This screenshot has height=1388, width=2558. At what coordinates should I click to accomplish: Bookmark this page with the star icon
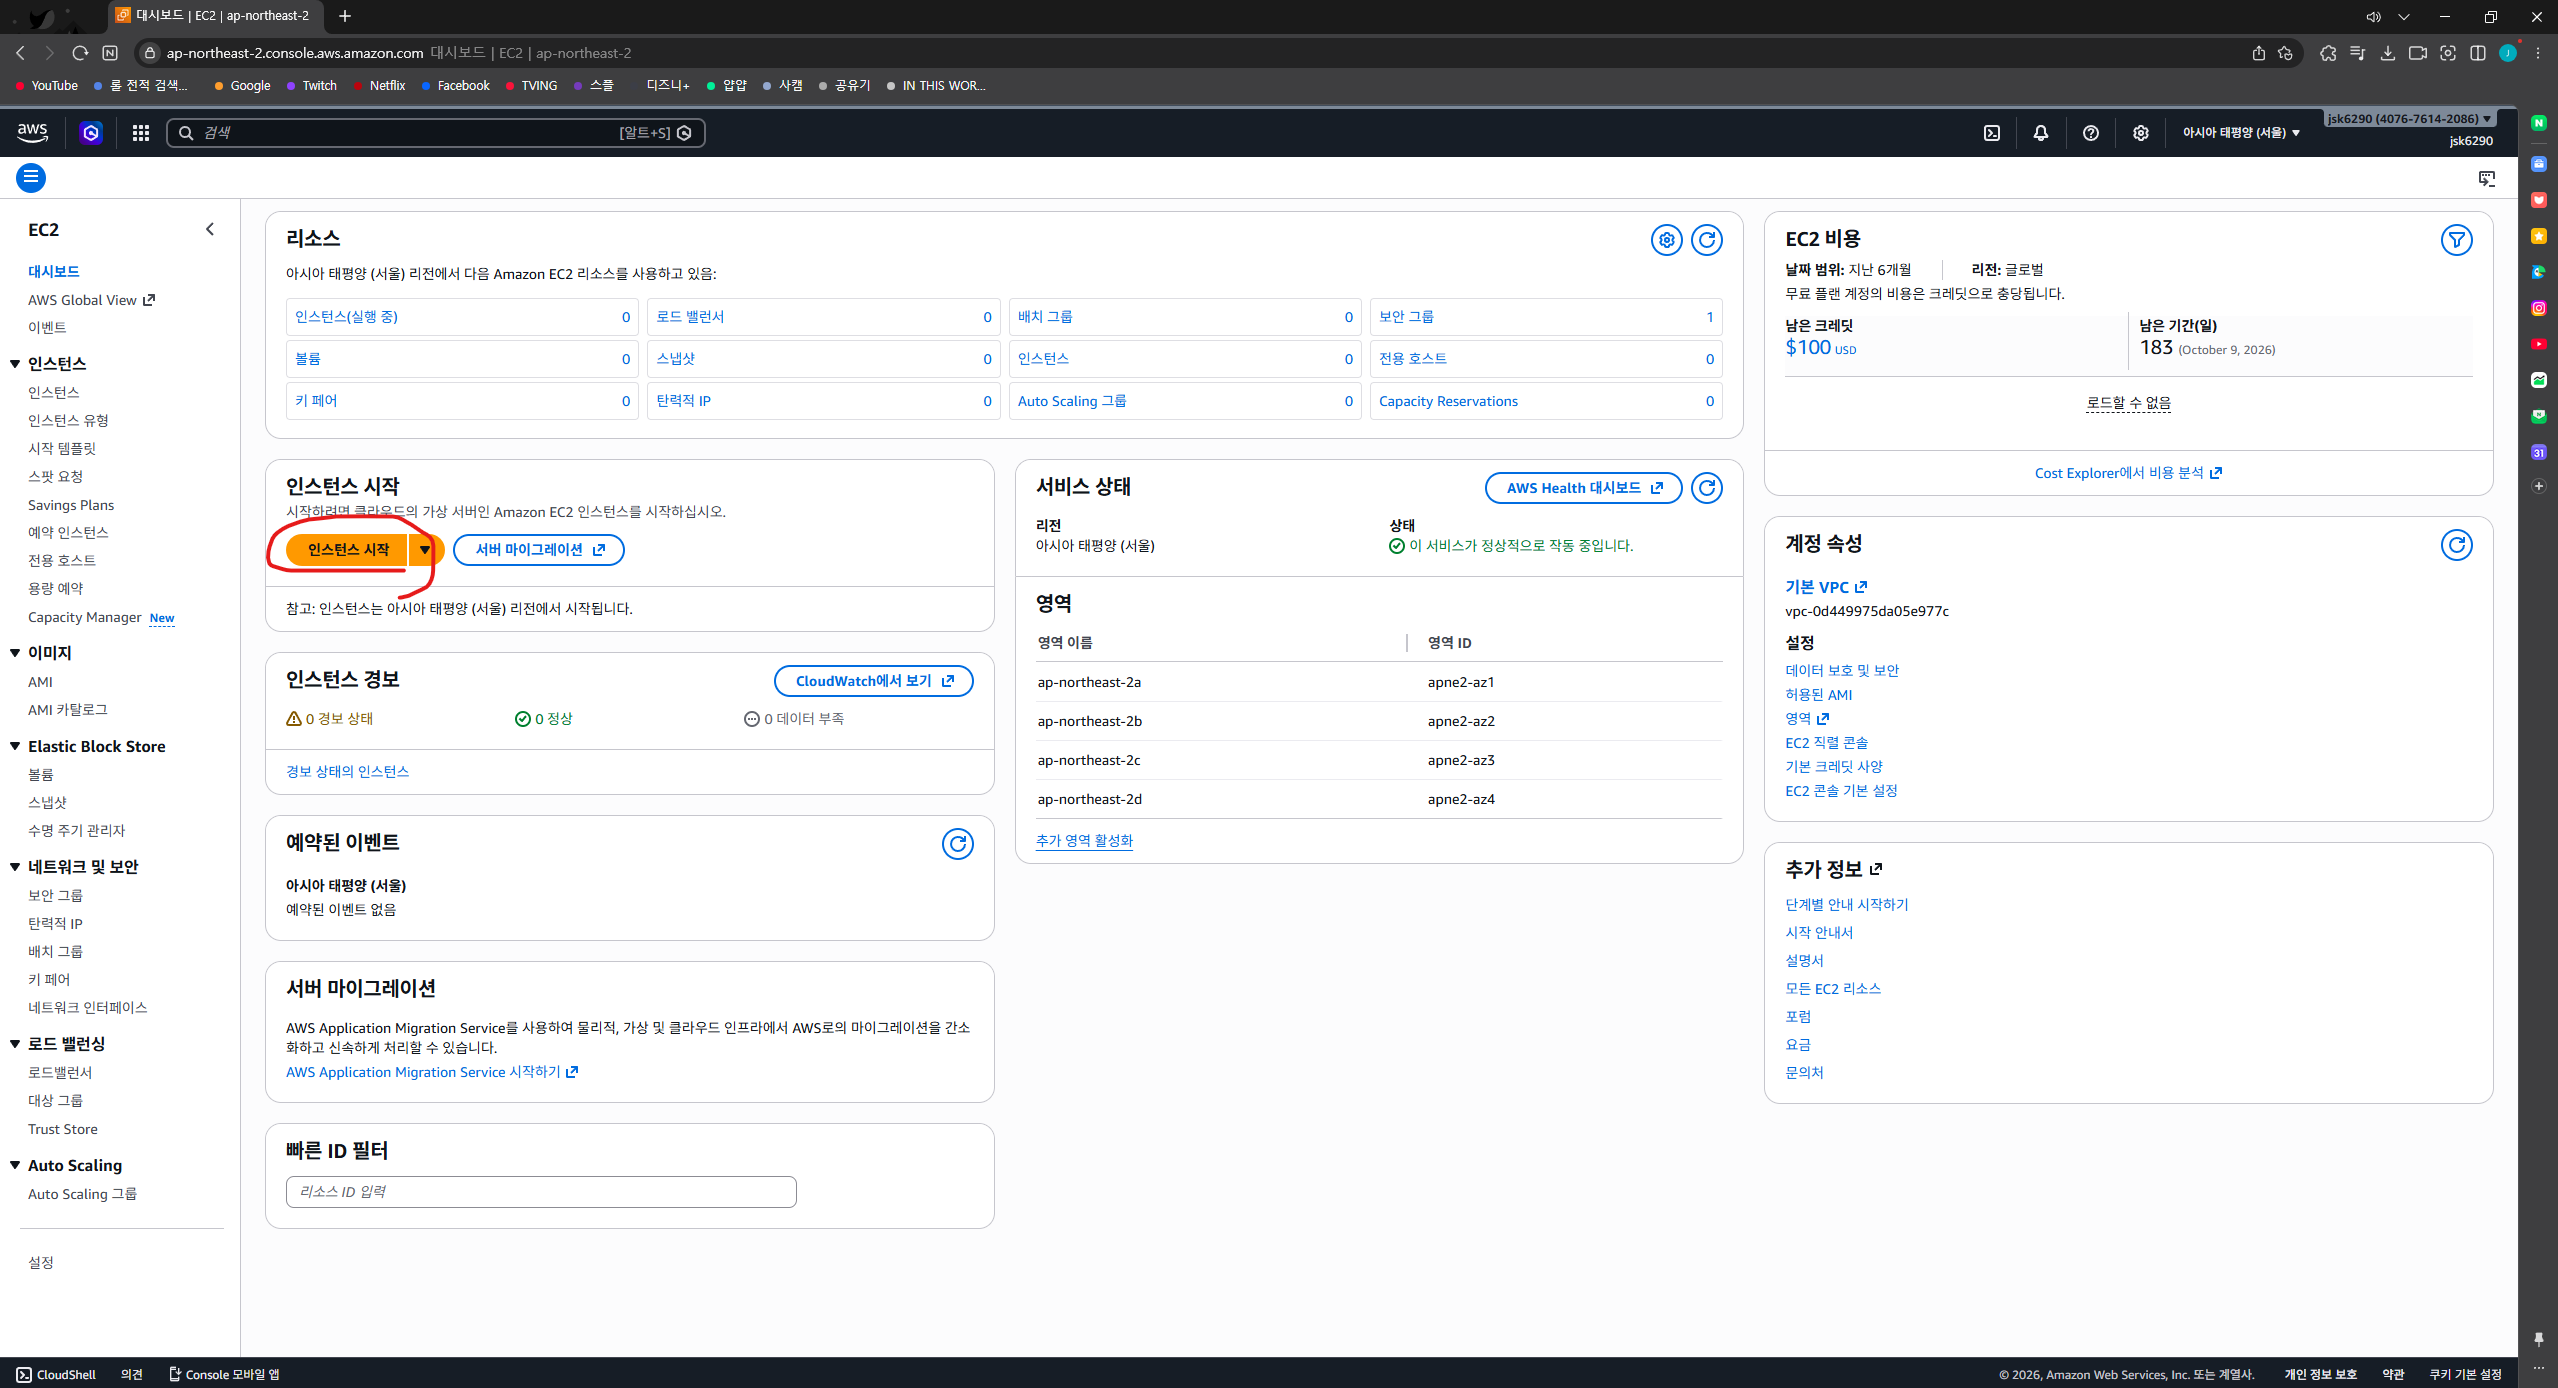[2285, 53]
